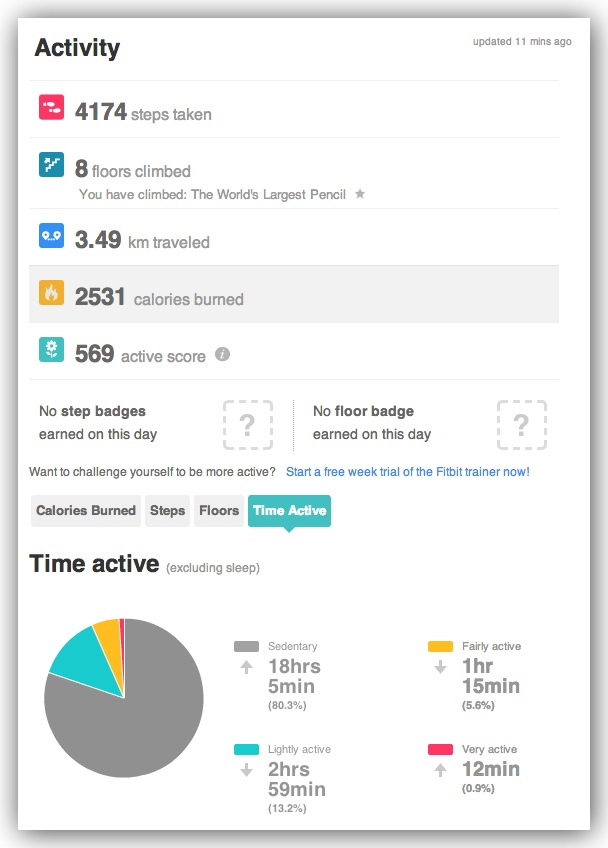The image size is (608, 848).
Task: Click the blue distance traveled icon
Action: [x=51, y=236]
